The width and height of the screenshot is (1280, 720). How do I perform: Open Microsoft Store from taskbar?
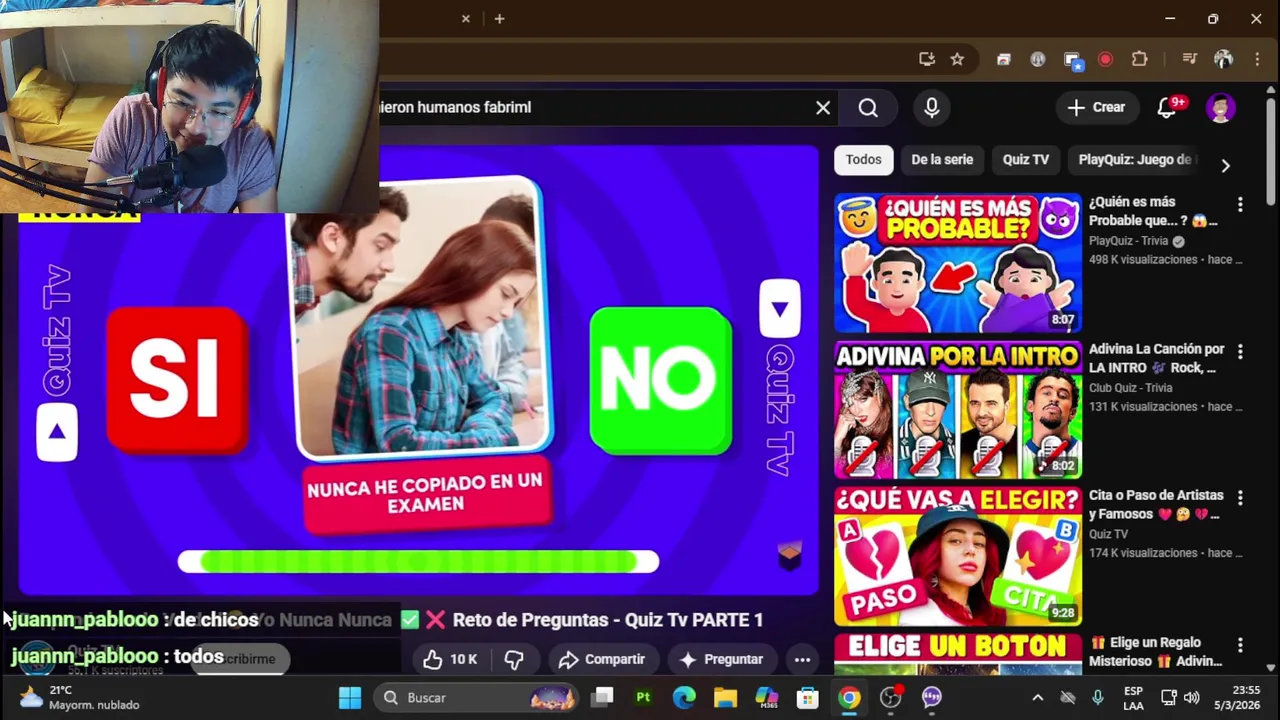pyautogui.click(x=807, y=697)
